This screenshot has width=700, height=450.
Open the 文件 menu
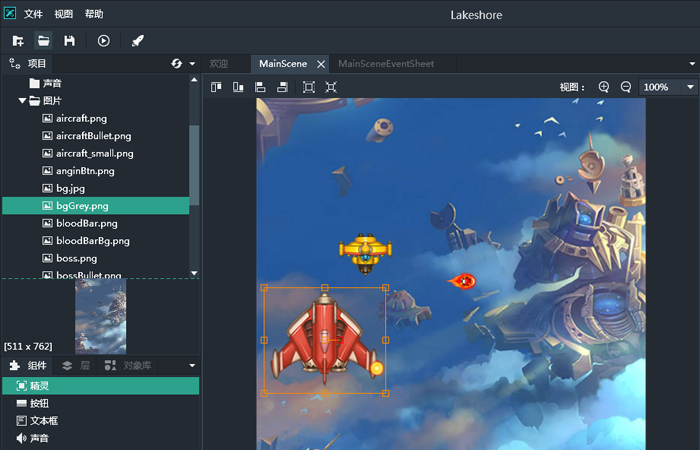33,14
